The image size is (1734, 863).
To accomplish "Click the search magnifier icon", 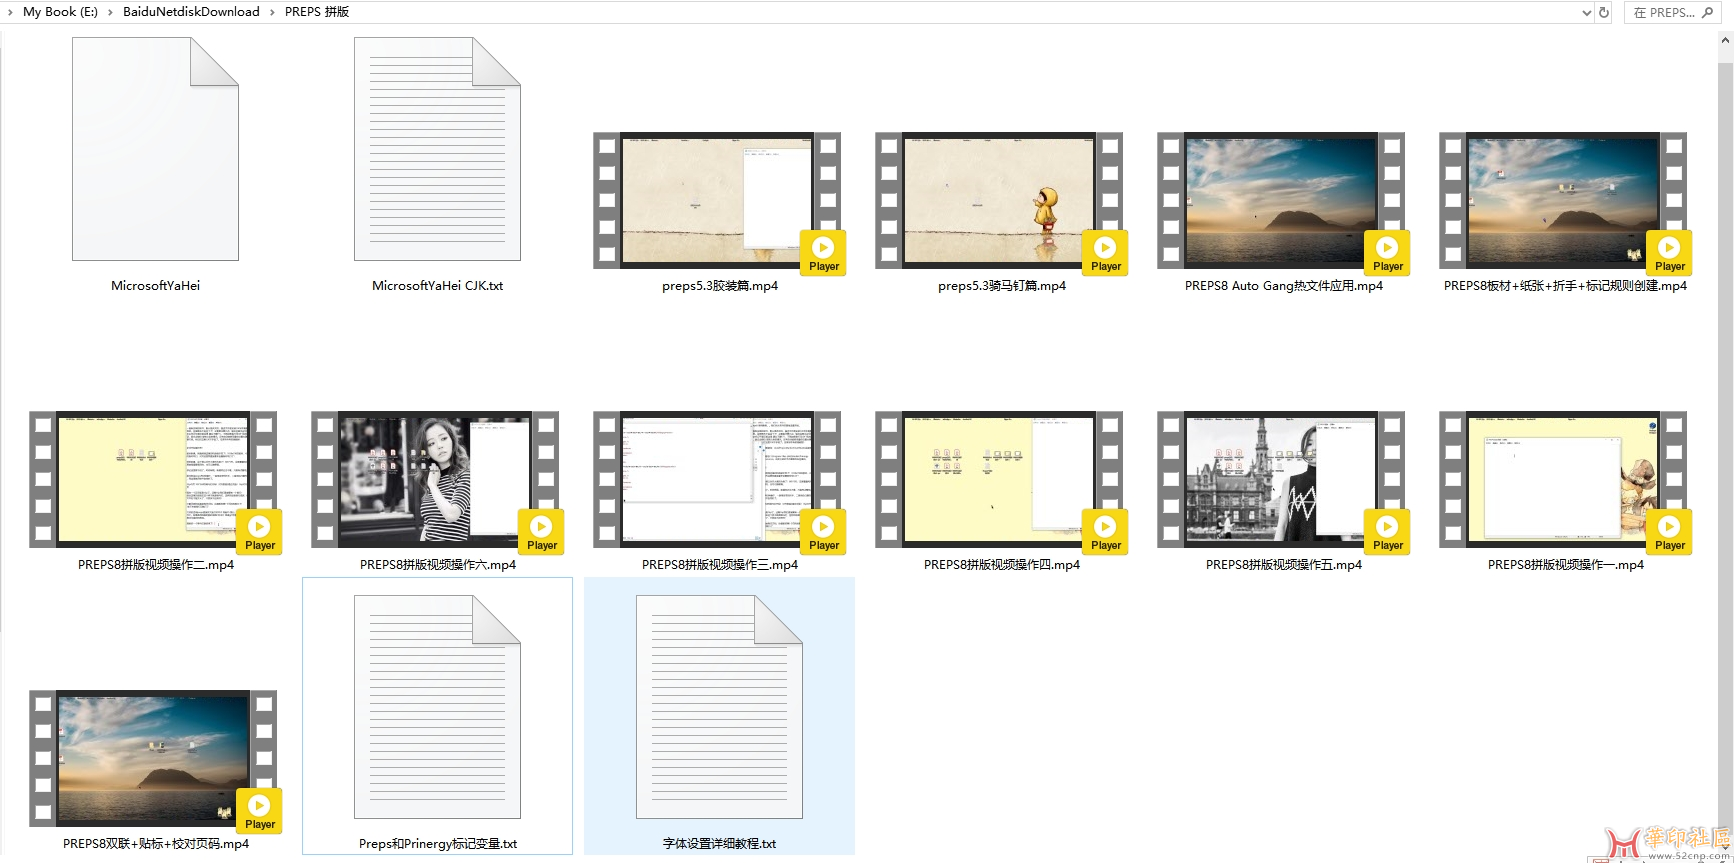I will point(1707,13).
